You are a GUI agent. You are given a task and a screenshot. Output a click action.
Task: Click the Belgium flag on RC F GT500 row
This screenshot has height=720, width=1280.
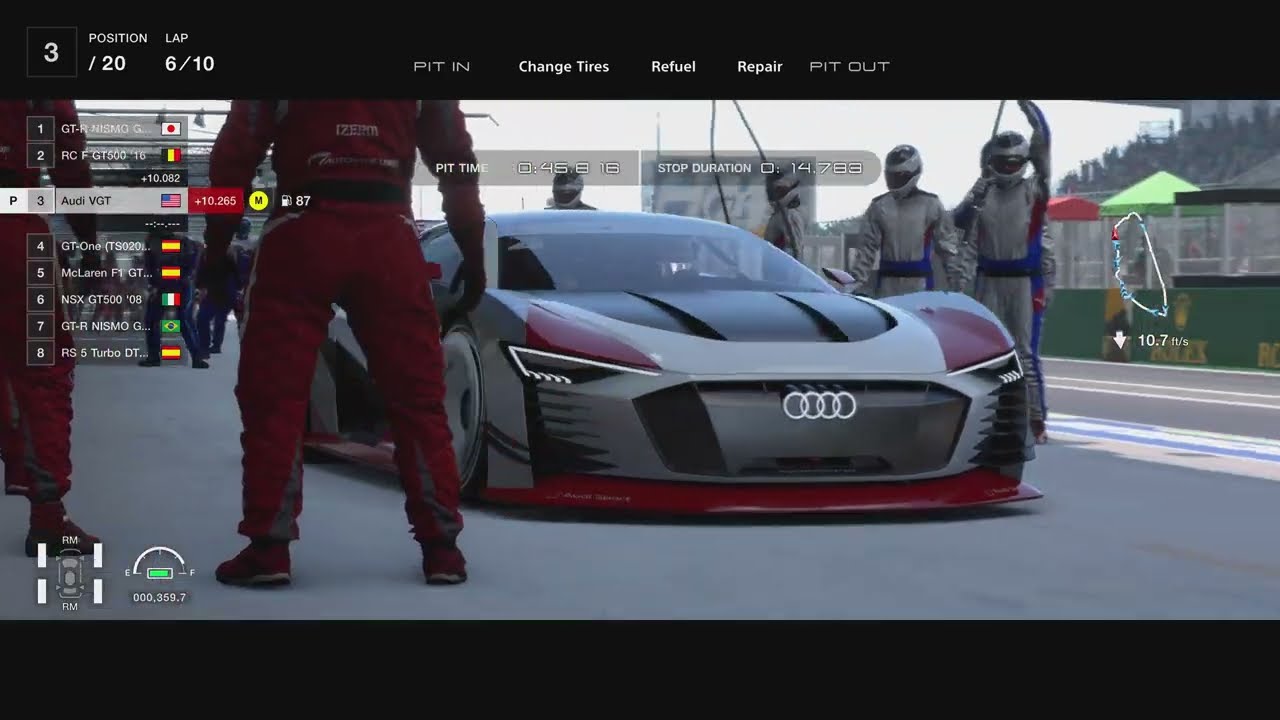coord(171,156)
